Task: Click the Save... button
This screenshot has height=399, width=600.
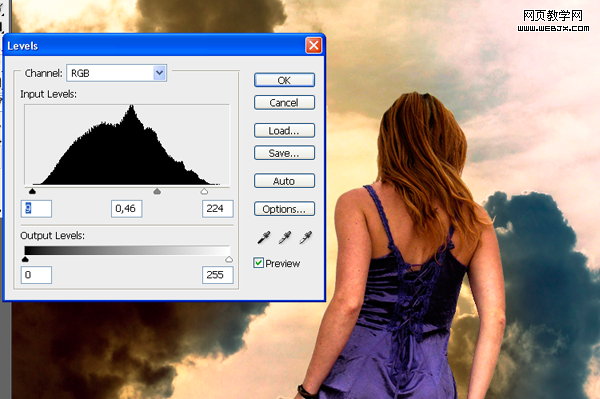Action: [x=284, y=153]
